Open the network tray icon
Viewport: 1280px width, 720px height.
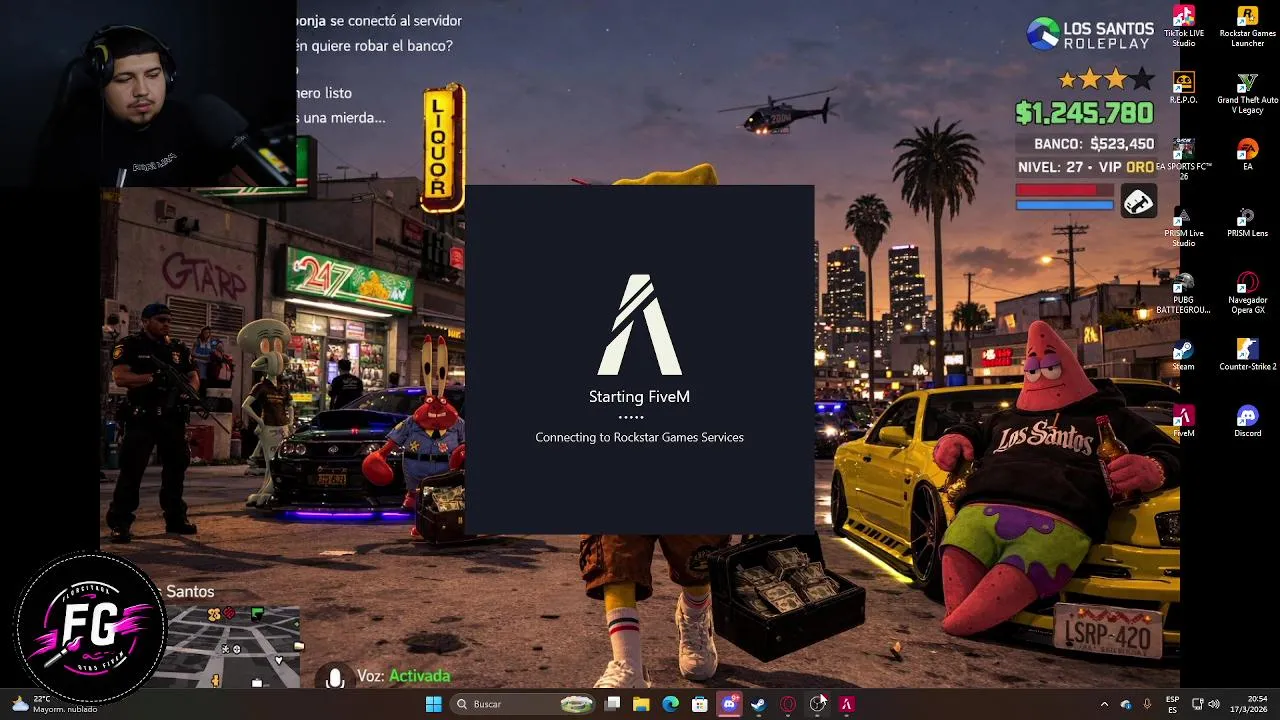(x=1198, y=704)
